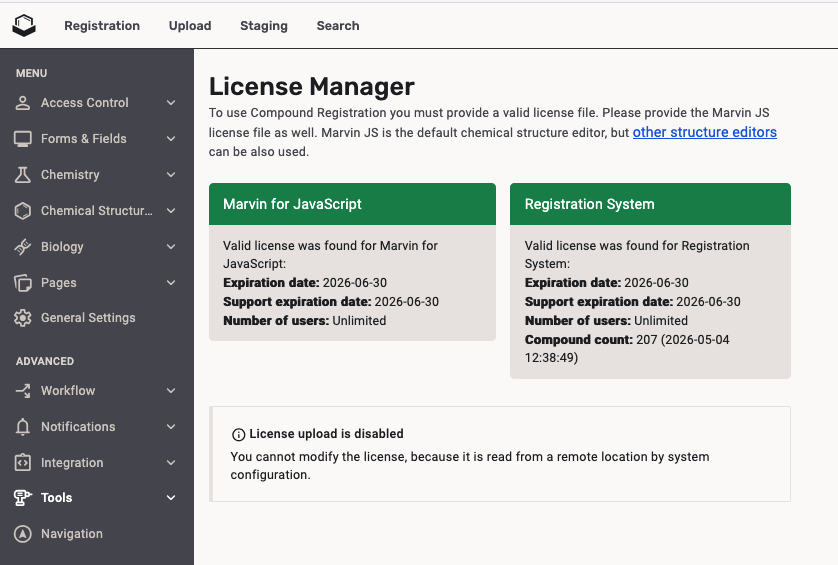Click the info icon beside License upload is disabled
The height and width of the screenshot is (565, 838).
238,435
